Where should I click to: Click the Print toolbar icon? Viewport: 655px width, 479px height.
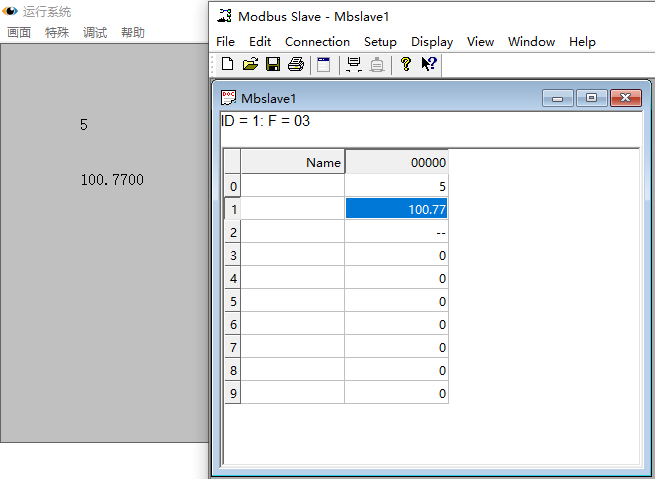295,64
